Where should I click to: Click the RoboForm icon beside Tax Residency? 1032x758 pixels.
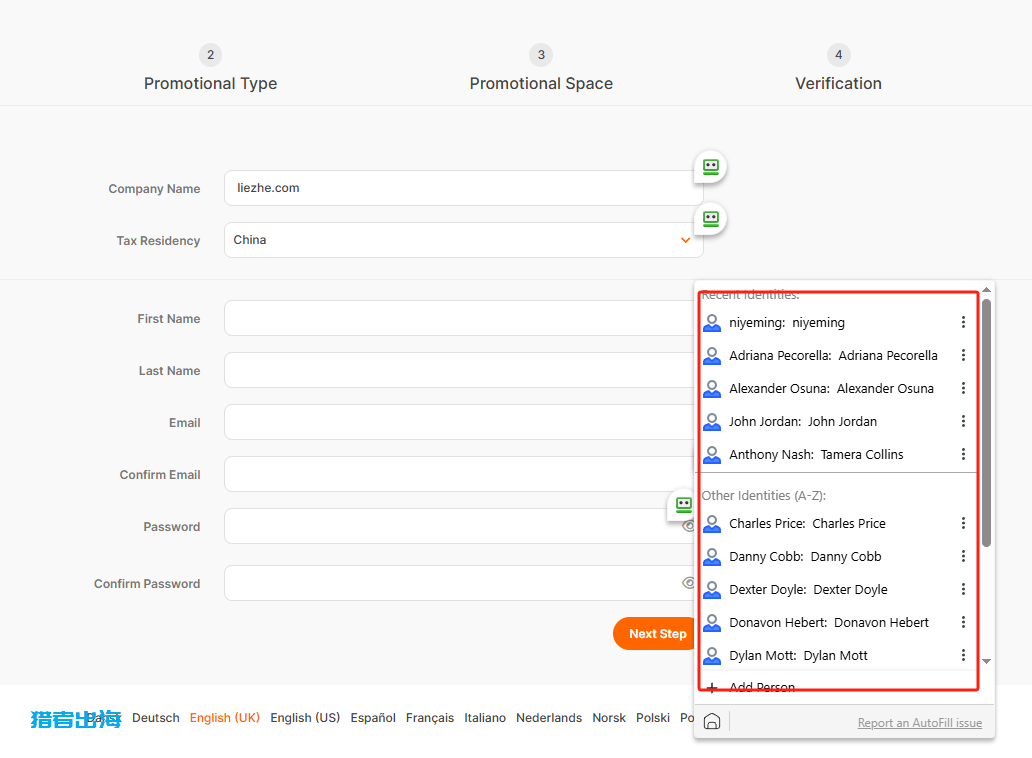710,218
